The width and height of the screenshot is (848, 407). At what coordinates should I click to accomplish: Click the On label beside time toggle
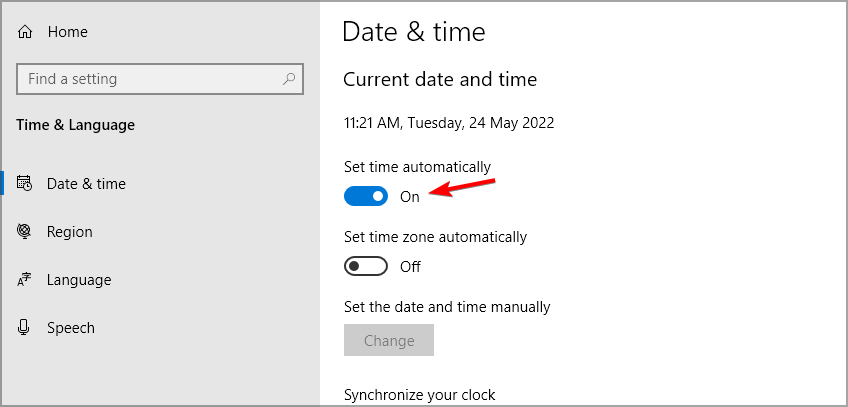410,197
